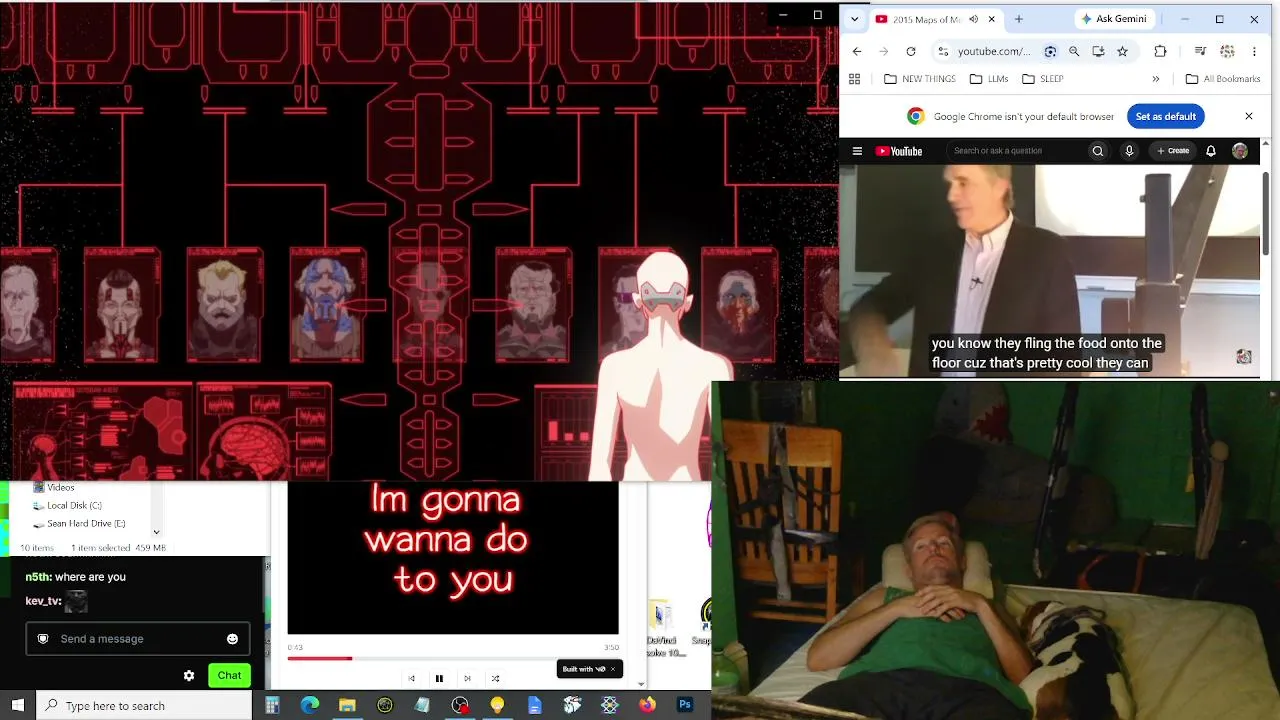The height and width of the screenshot is (720, 1280).
Task: Focus the YouTube search box
Action: pos(1018,151)
